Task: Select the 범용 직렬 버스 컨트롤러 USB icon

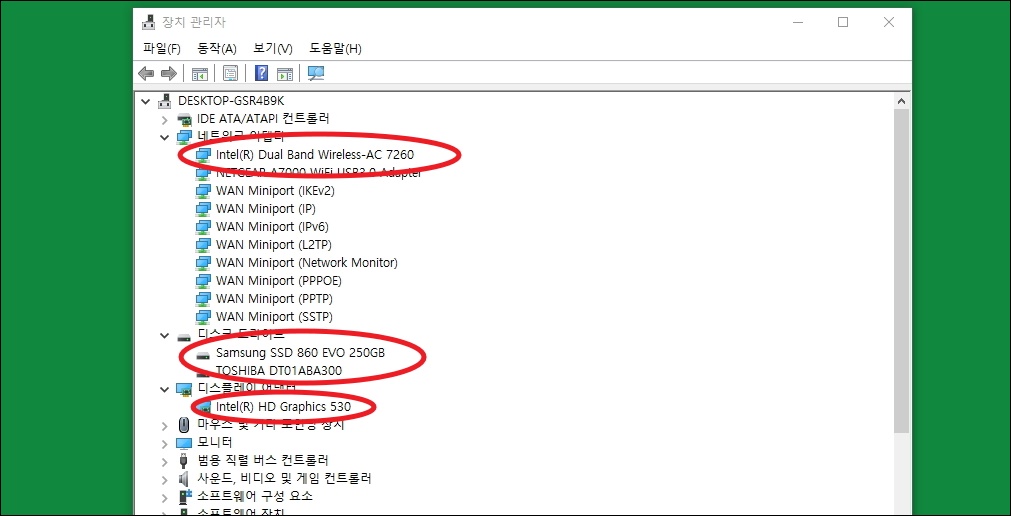Action: coord(184,461)
